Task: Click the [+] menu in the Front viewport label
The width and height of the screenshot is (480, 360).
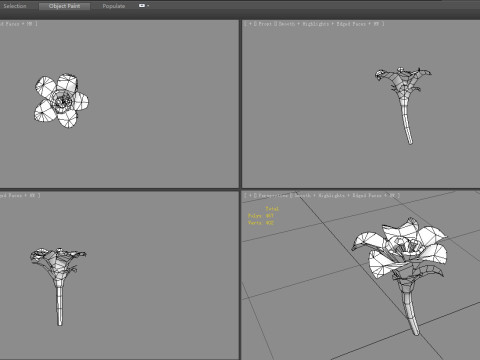Action: pos(250,24)
